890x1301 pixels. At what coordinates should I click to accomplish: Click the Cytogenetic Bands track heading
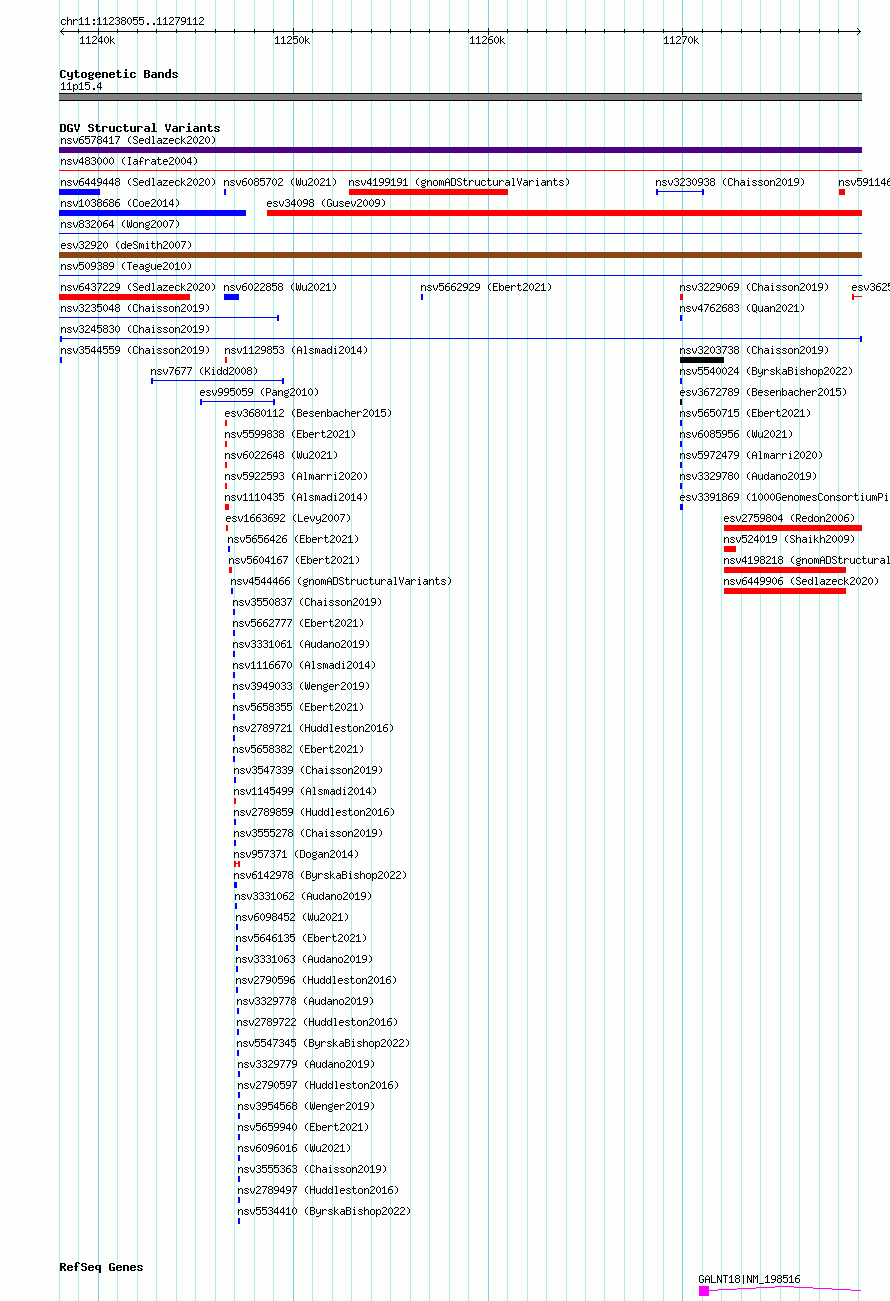(x=119, y=74)
